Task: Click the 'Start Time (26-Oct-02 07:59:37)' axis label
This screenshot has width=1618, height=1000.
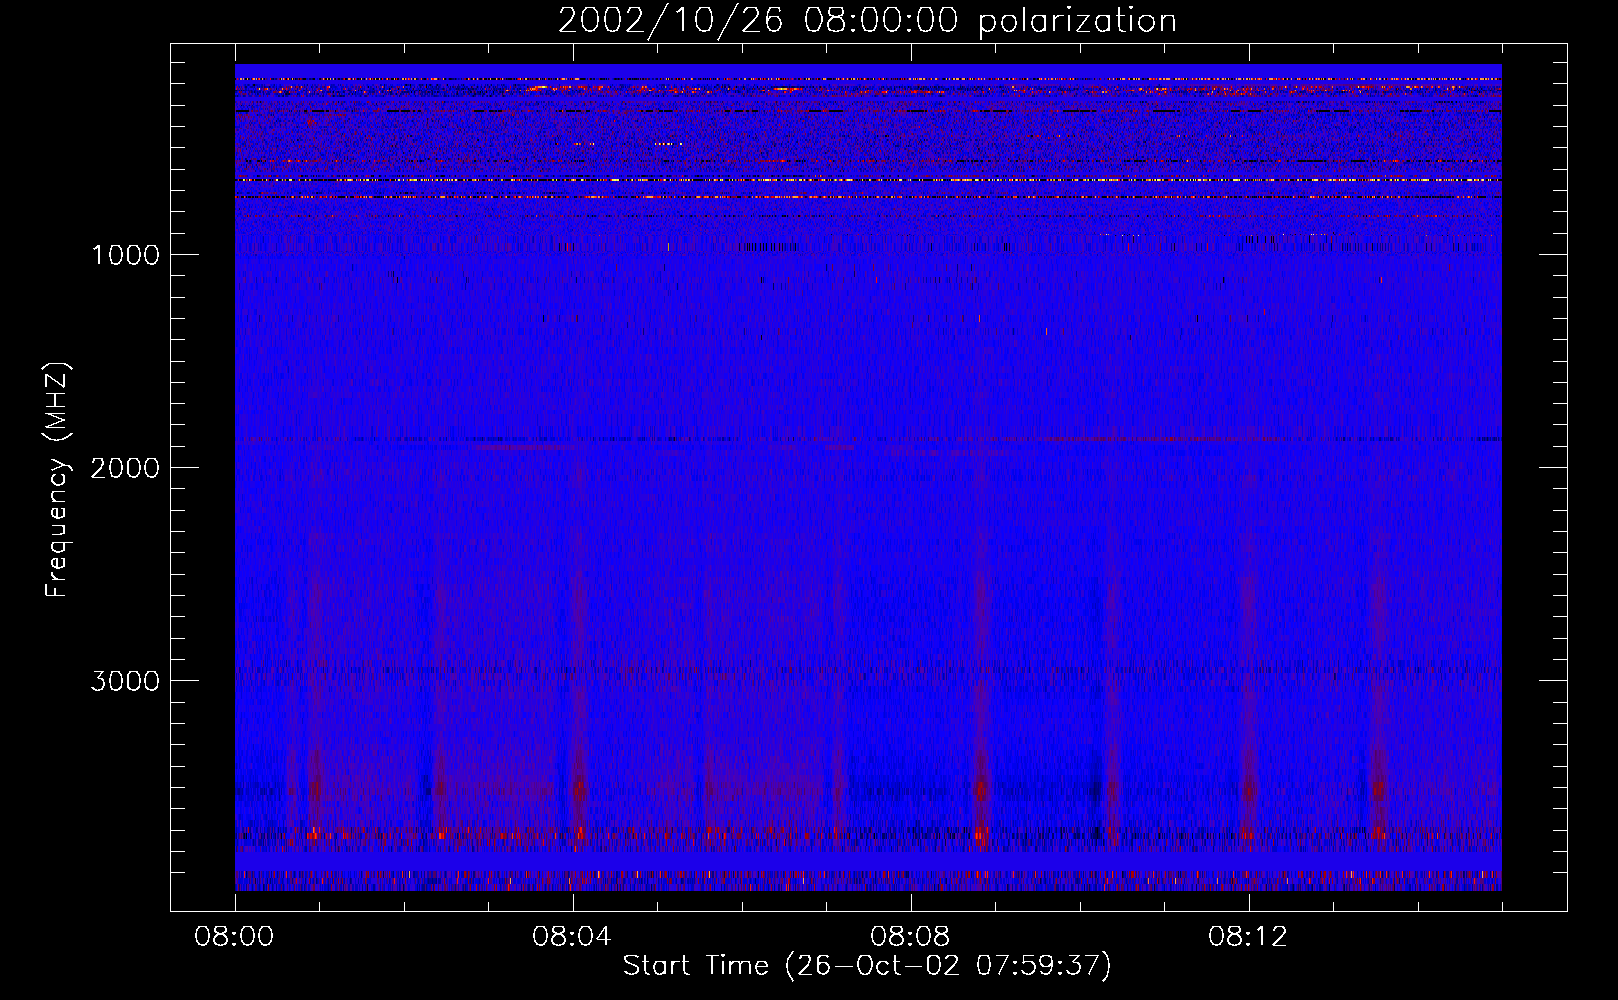Action: [867, 966]
